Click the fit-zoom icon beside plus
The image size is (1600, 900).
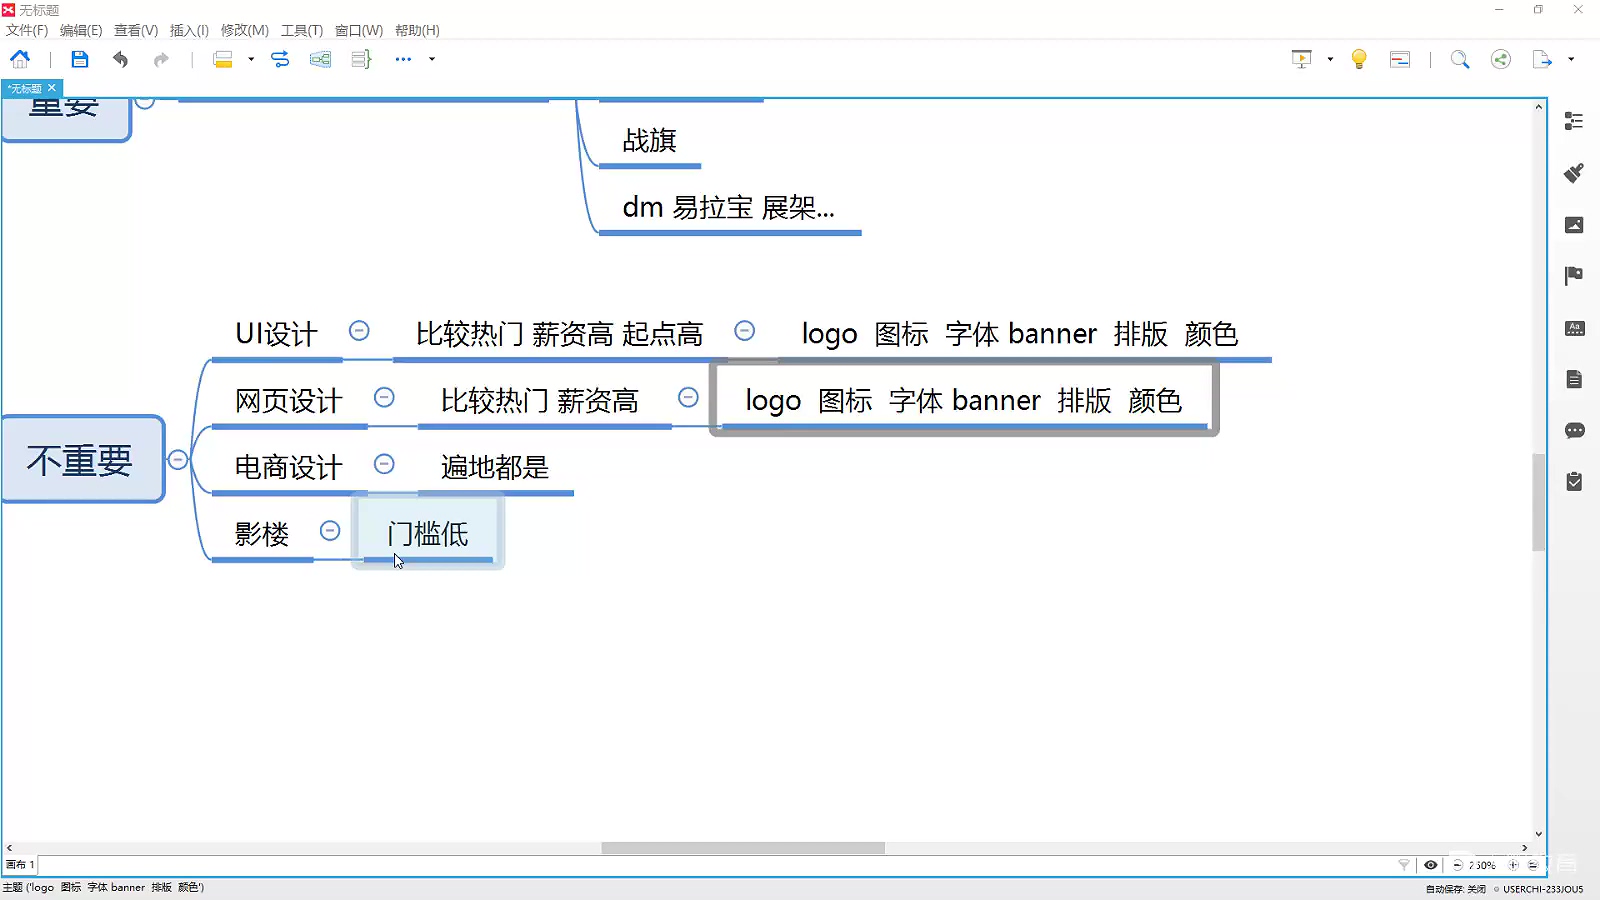click(1533, 865)
